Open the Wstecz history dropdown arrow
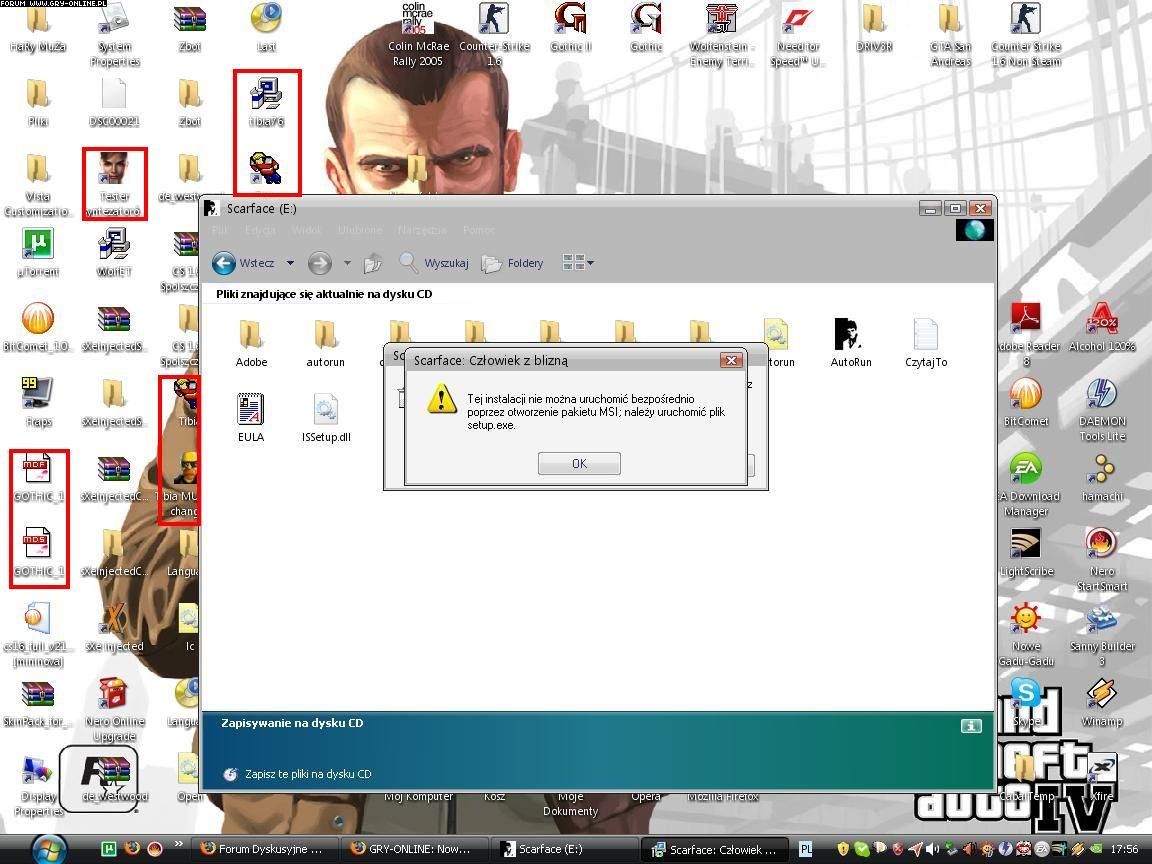1152x864 pixels. (x=290, y=263)
